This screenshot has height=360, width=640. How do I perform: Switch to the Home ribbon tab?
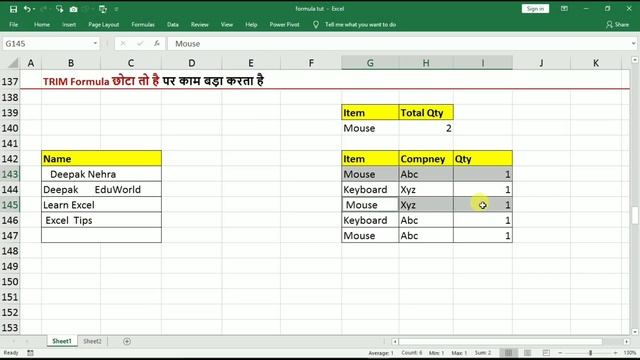pos(42,24)
